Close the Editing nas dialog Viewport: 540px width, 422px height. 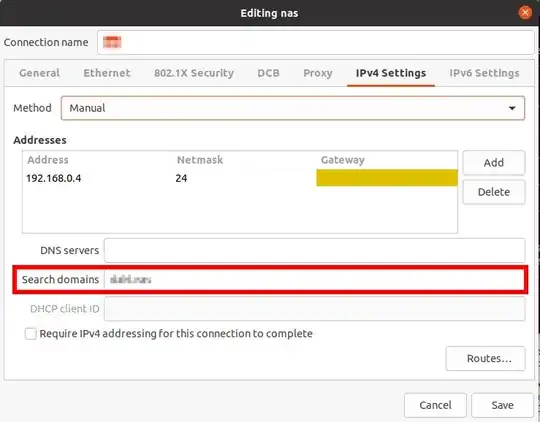(x=525, y=13)
